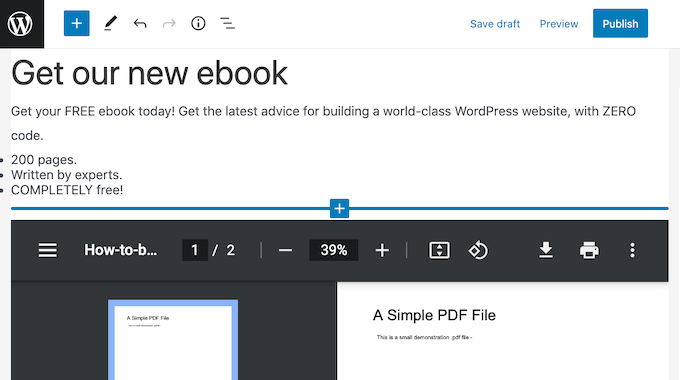Fit PDF to page
This screenshot has height=380, width=680.
[439, 250]
